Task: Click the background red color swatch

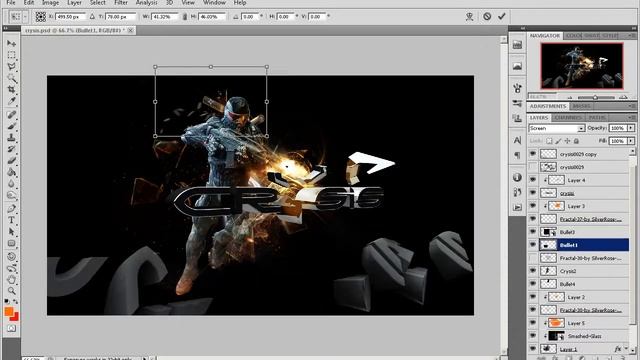Action: point(16,317)
